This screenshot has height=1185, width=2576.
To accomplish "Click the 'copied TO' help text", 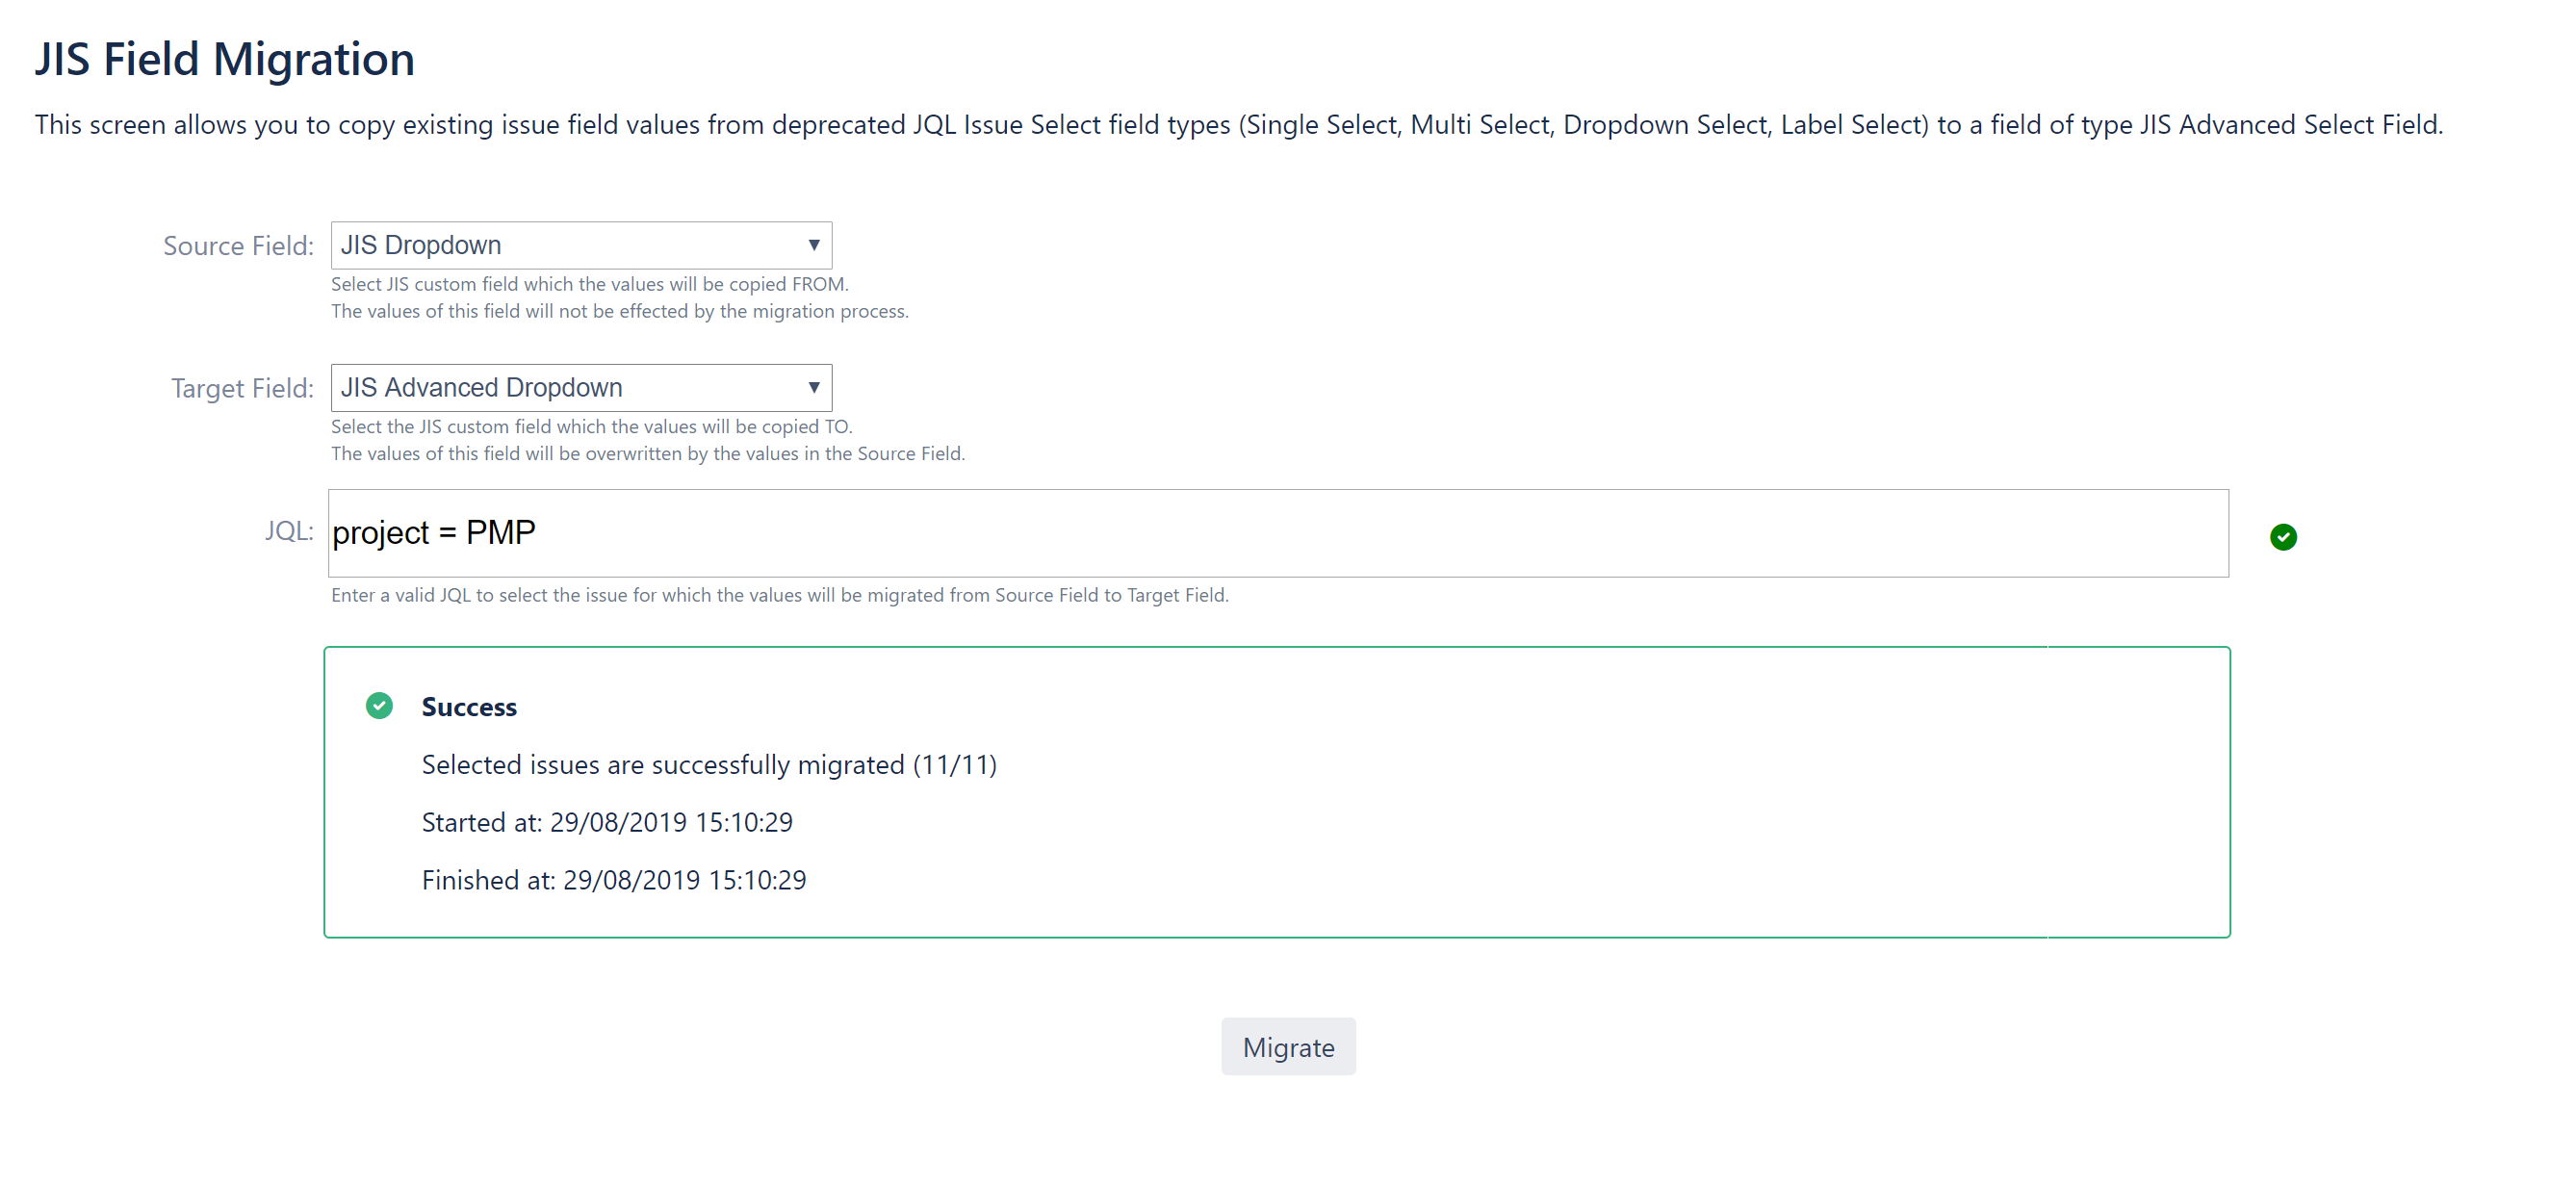I will click(592, 426).
